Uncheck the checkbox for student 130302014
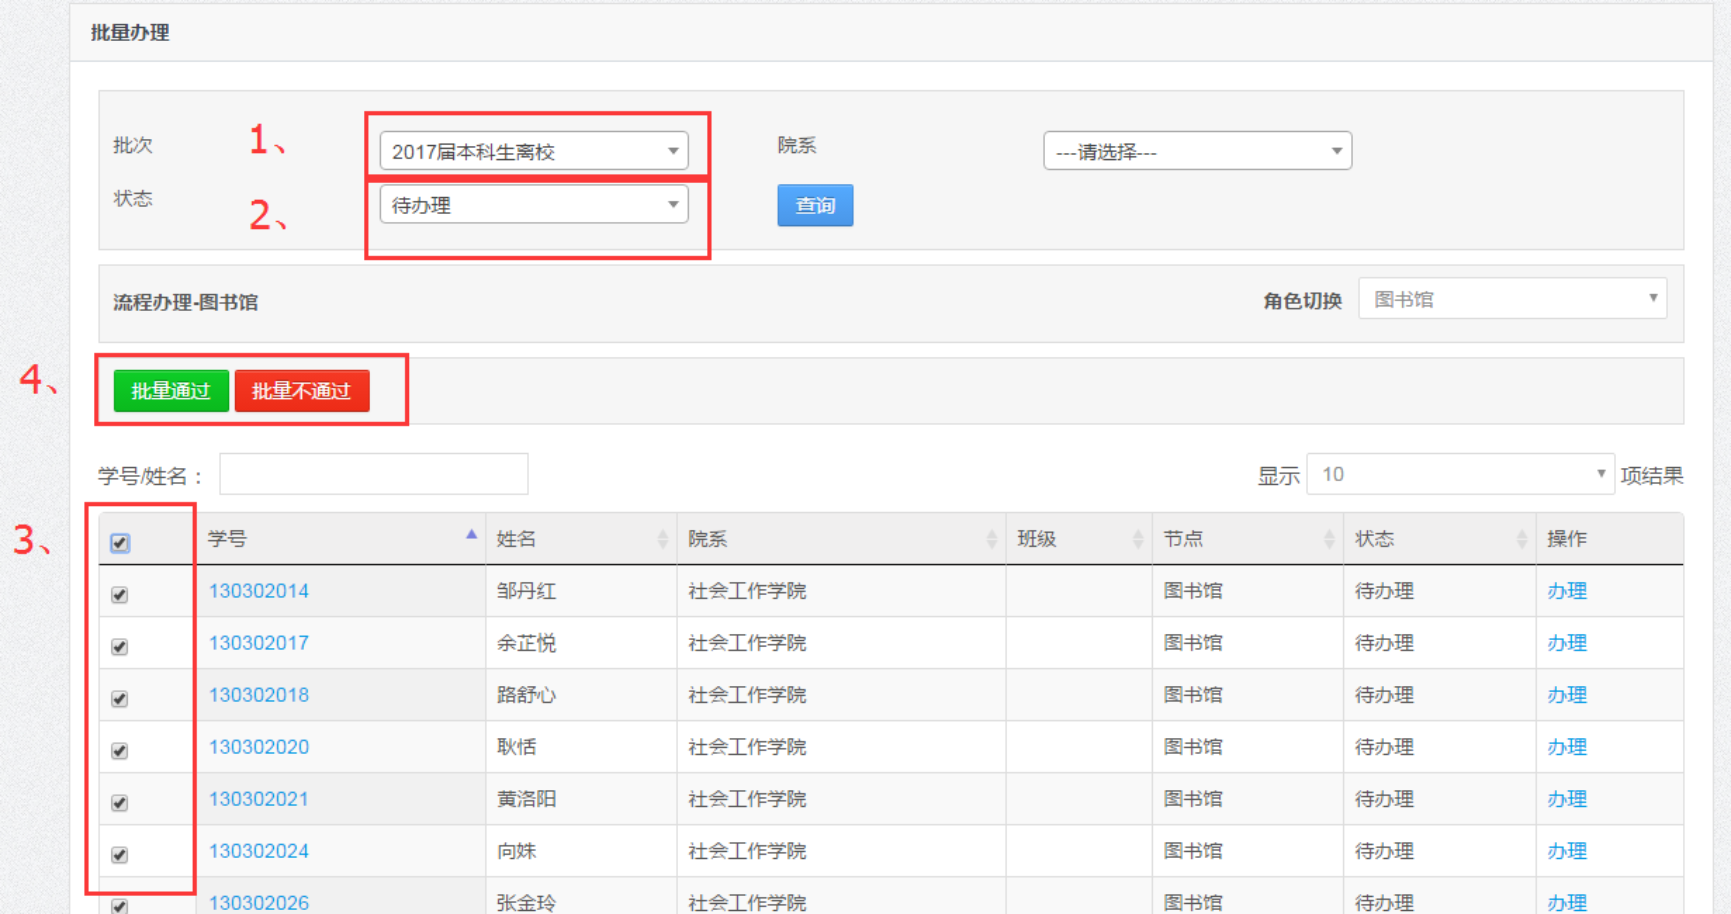 point(120,595)
